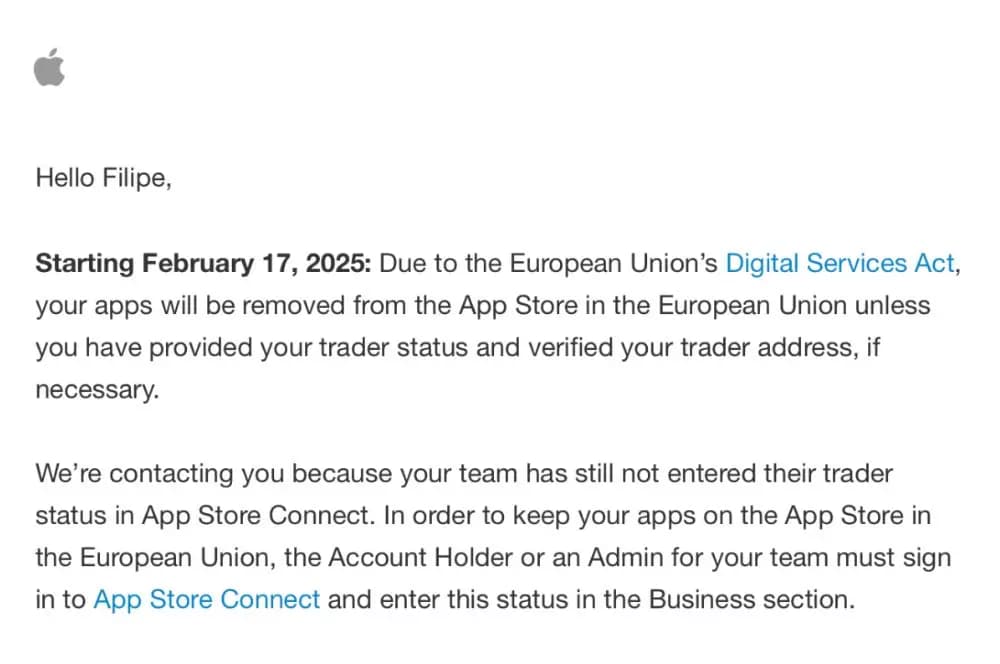1000x664 pixels.
Task: Open the Digital Services Act link
Action: click(x=840, y=264)
